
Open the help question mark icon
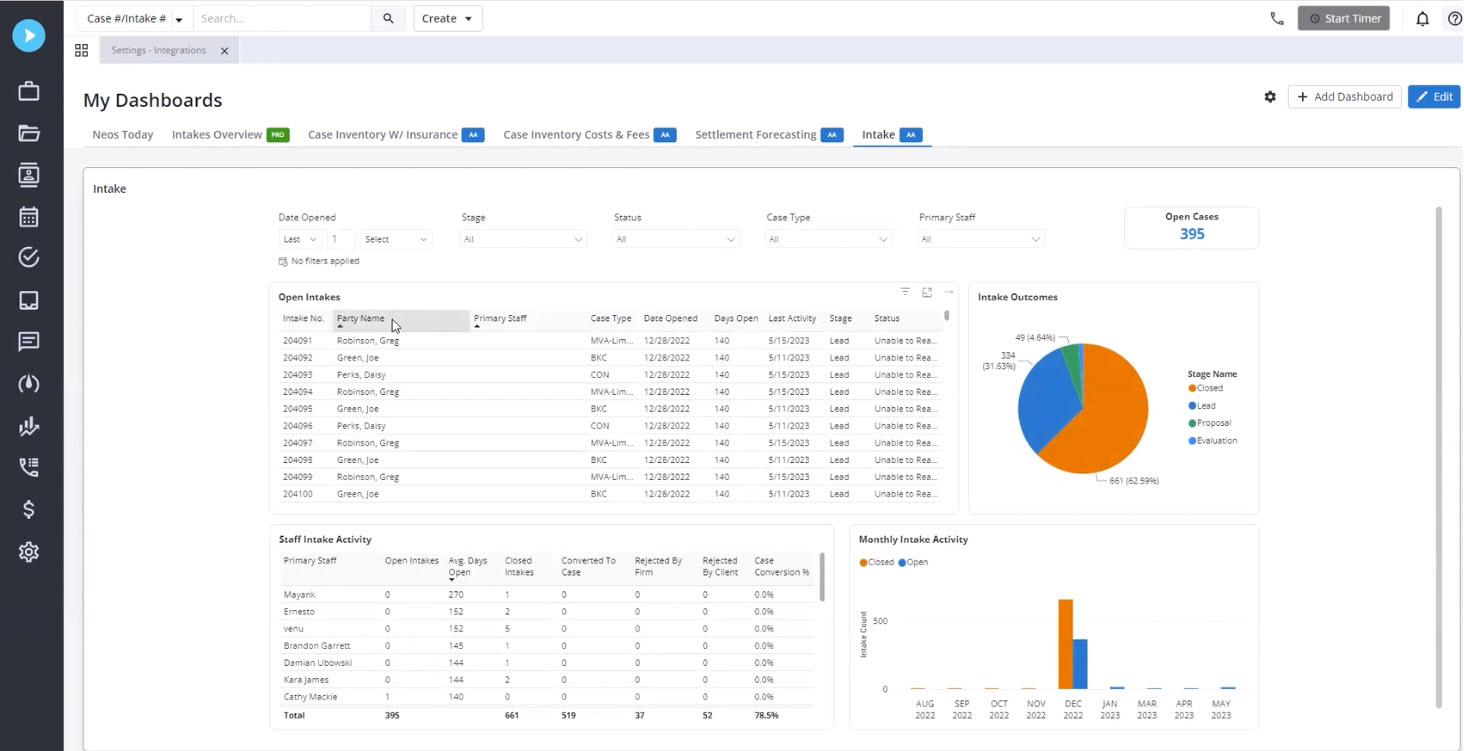(x=1455, y=18)
